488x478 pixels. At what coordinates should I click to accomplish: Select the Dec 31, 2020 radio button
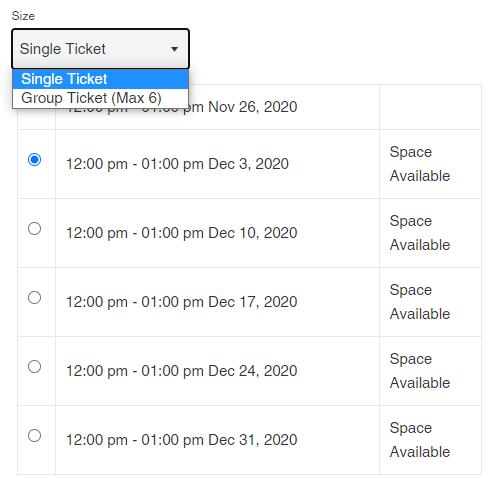click(34, 435)
